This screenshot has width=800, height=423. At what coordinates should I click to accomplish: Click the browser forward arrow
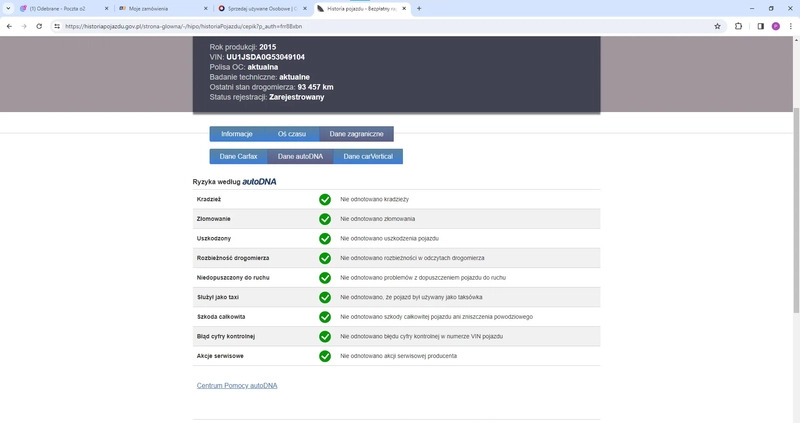(x=24, y=26)
